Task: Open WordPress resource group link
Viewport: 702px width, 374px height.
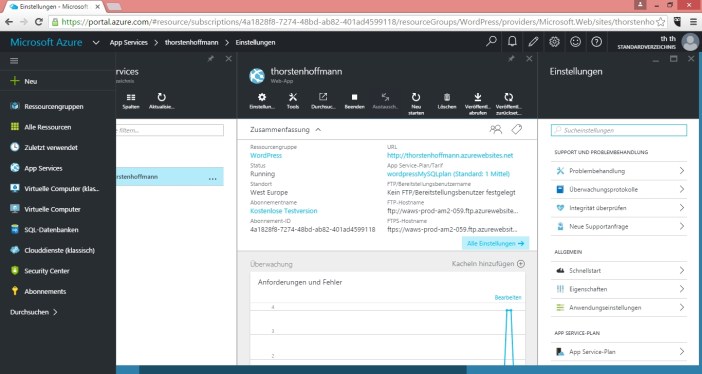Action: 266,155
